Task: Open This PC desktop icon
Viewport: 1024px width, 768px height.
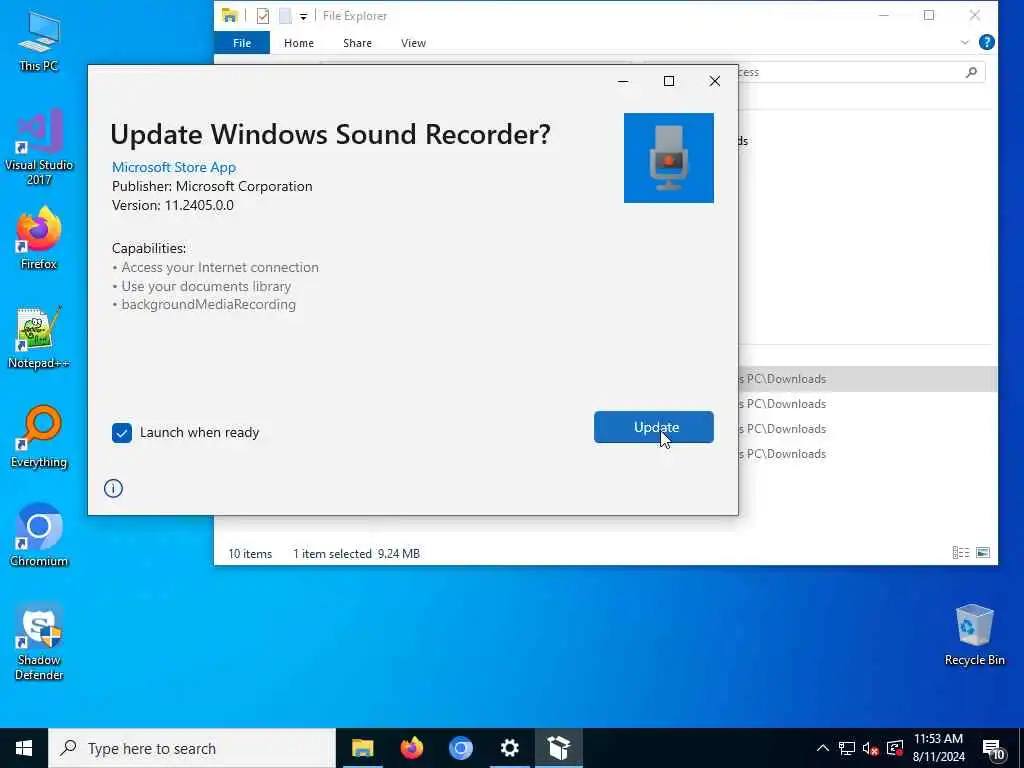Action: click(x=39, y=40)
